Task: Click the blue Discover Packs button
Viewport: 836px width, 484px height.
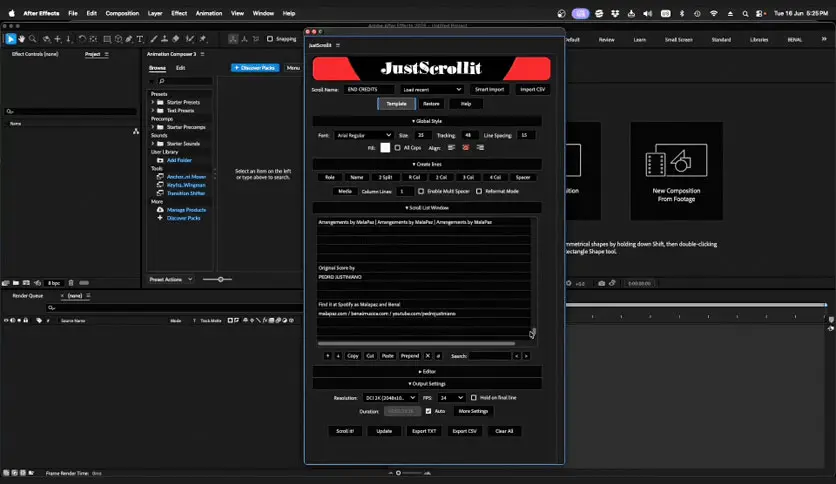Action: [x=255, y=68]
